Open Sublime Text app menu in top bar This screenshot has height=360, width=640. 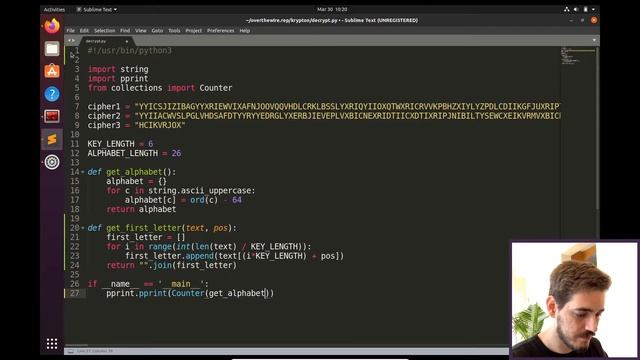coord(97,9)
